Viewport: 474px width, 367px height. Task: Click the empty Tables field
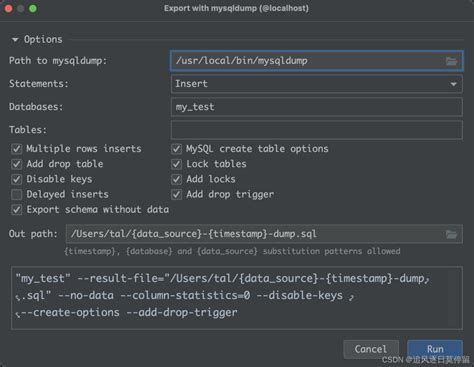click(317, 130)
